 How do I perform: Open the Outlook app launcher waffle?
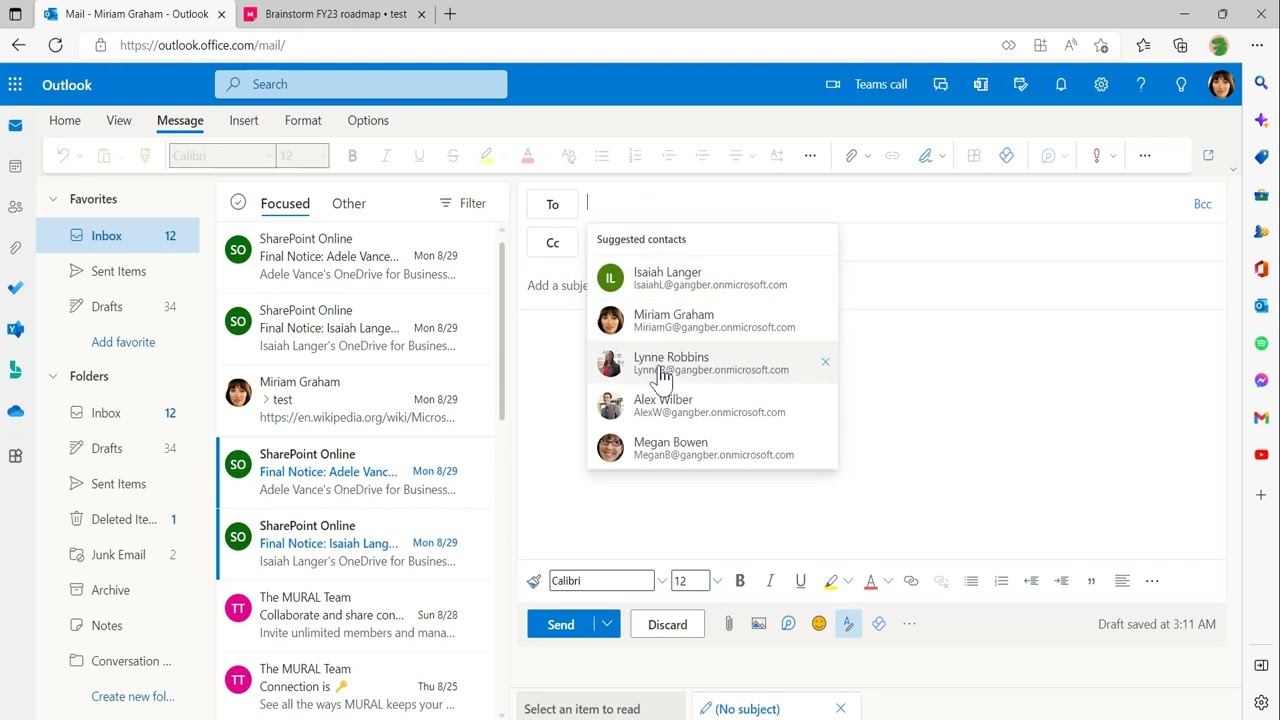(x=15, y=85)
